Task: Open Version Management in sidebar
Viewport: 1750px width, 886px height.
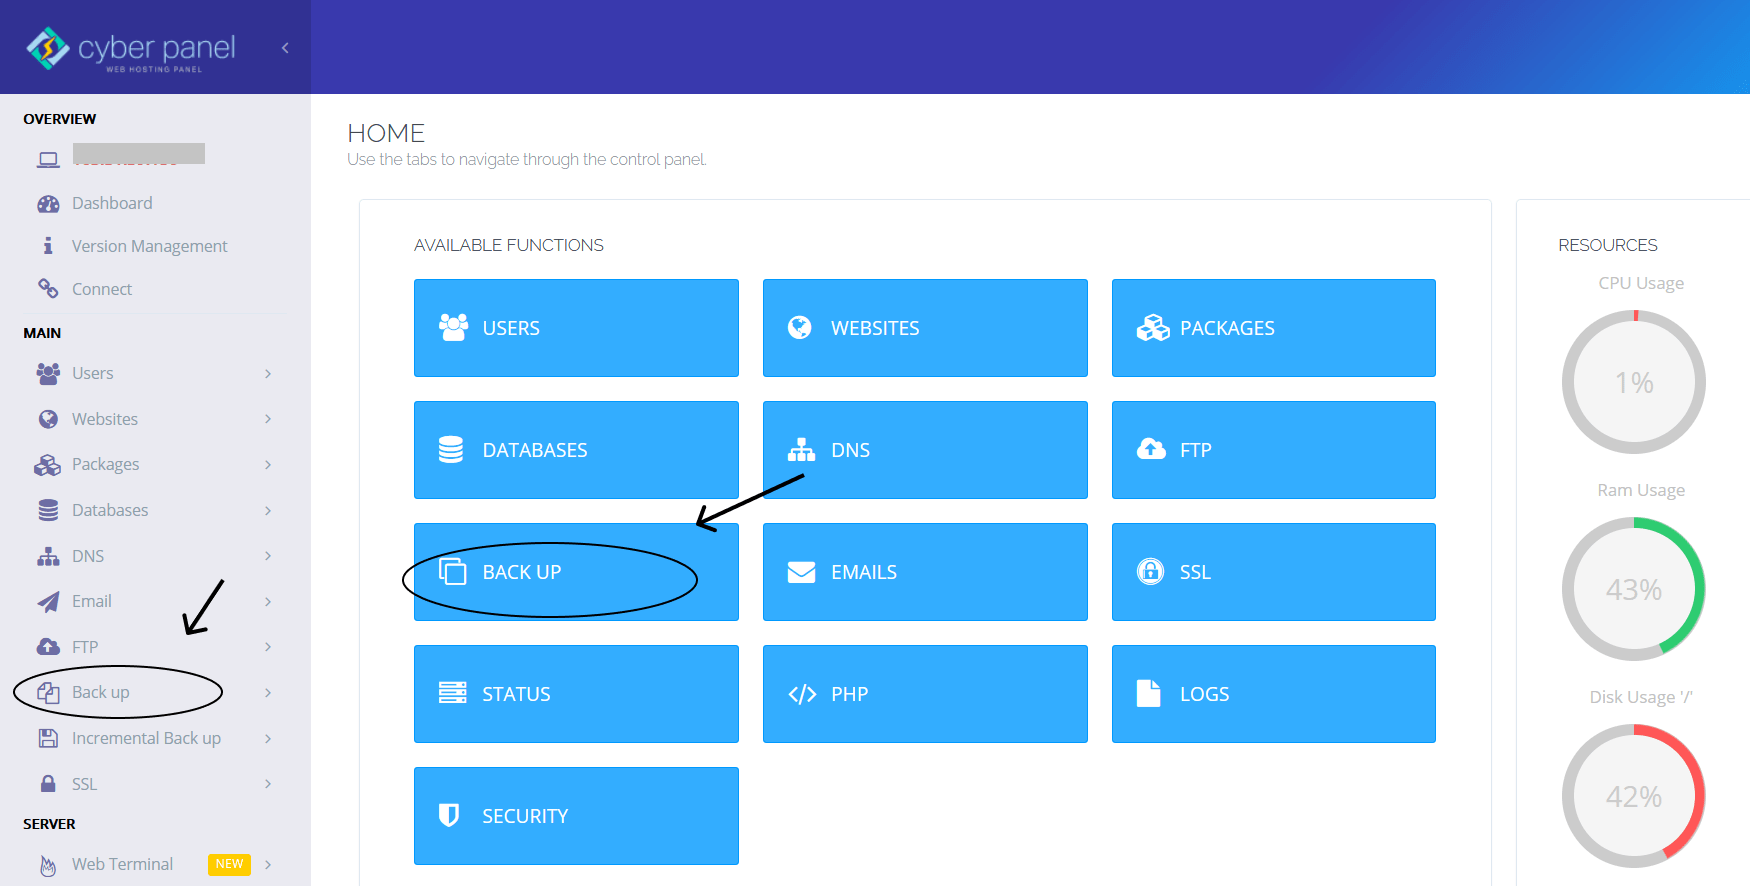Action: pyautogui.click(x=150, y=246)
